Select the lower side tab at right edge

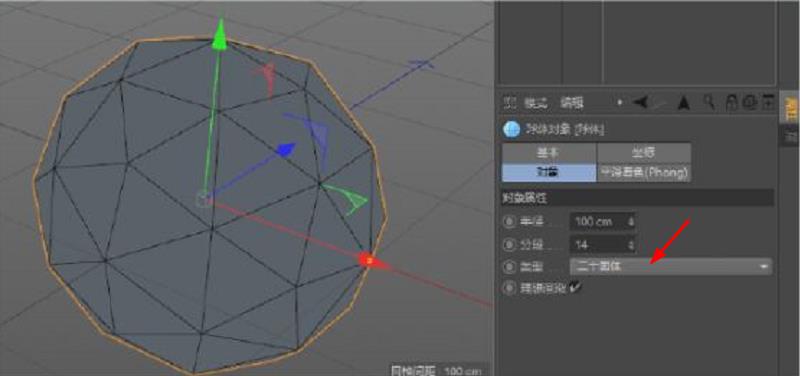tap(789, 136)
